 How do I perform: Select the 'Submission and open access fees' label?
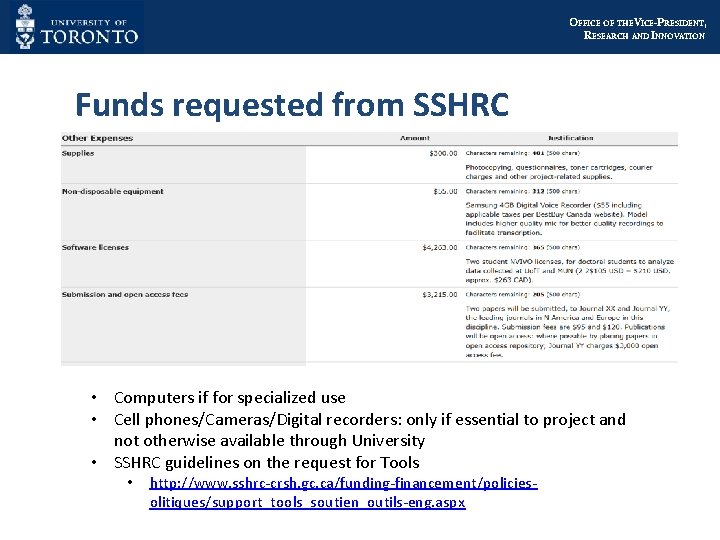(x=125, y=294)
